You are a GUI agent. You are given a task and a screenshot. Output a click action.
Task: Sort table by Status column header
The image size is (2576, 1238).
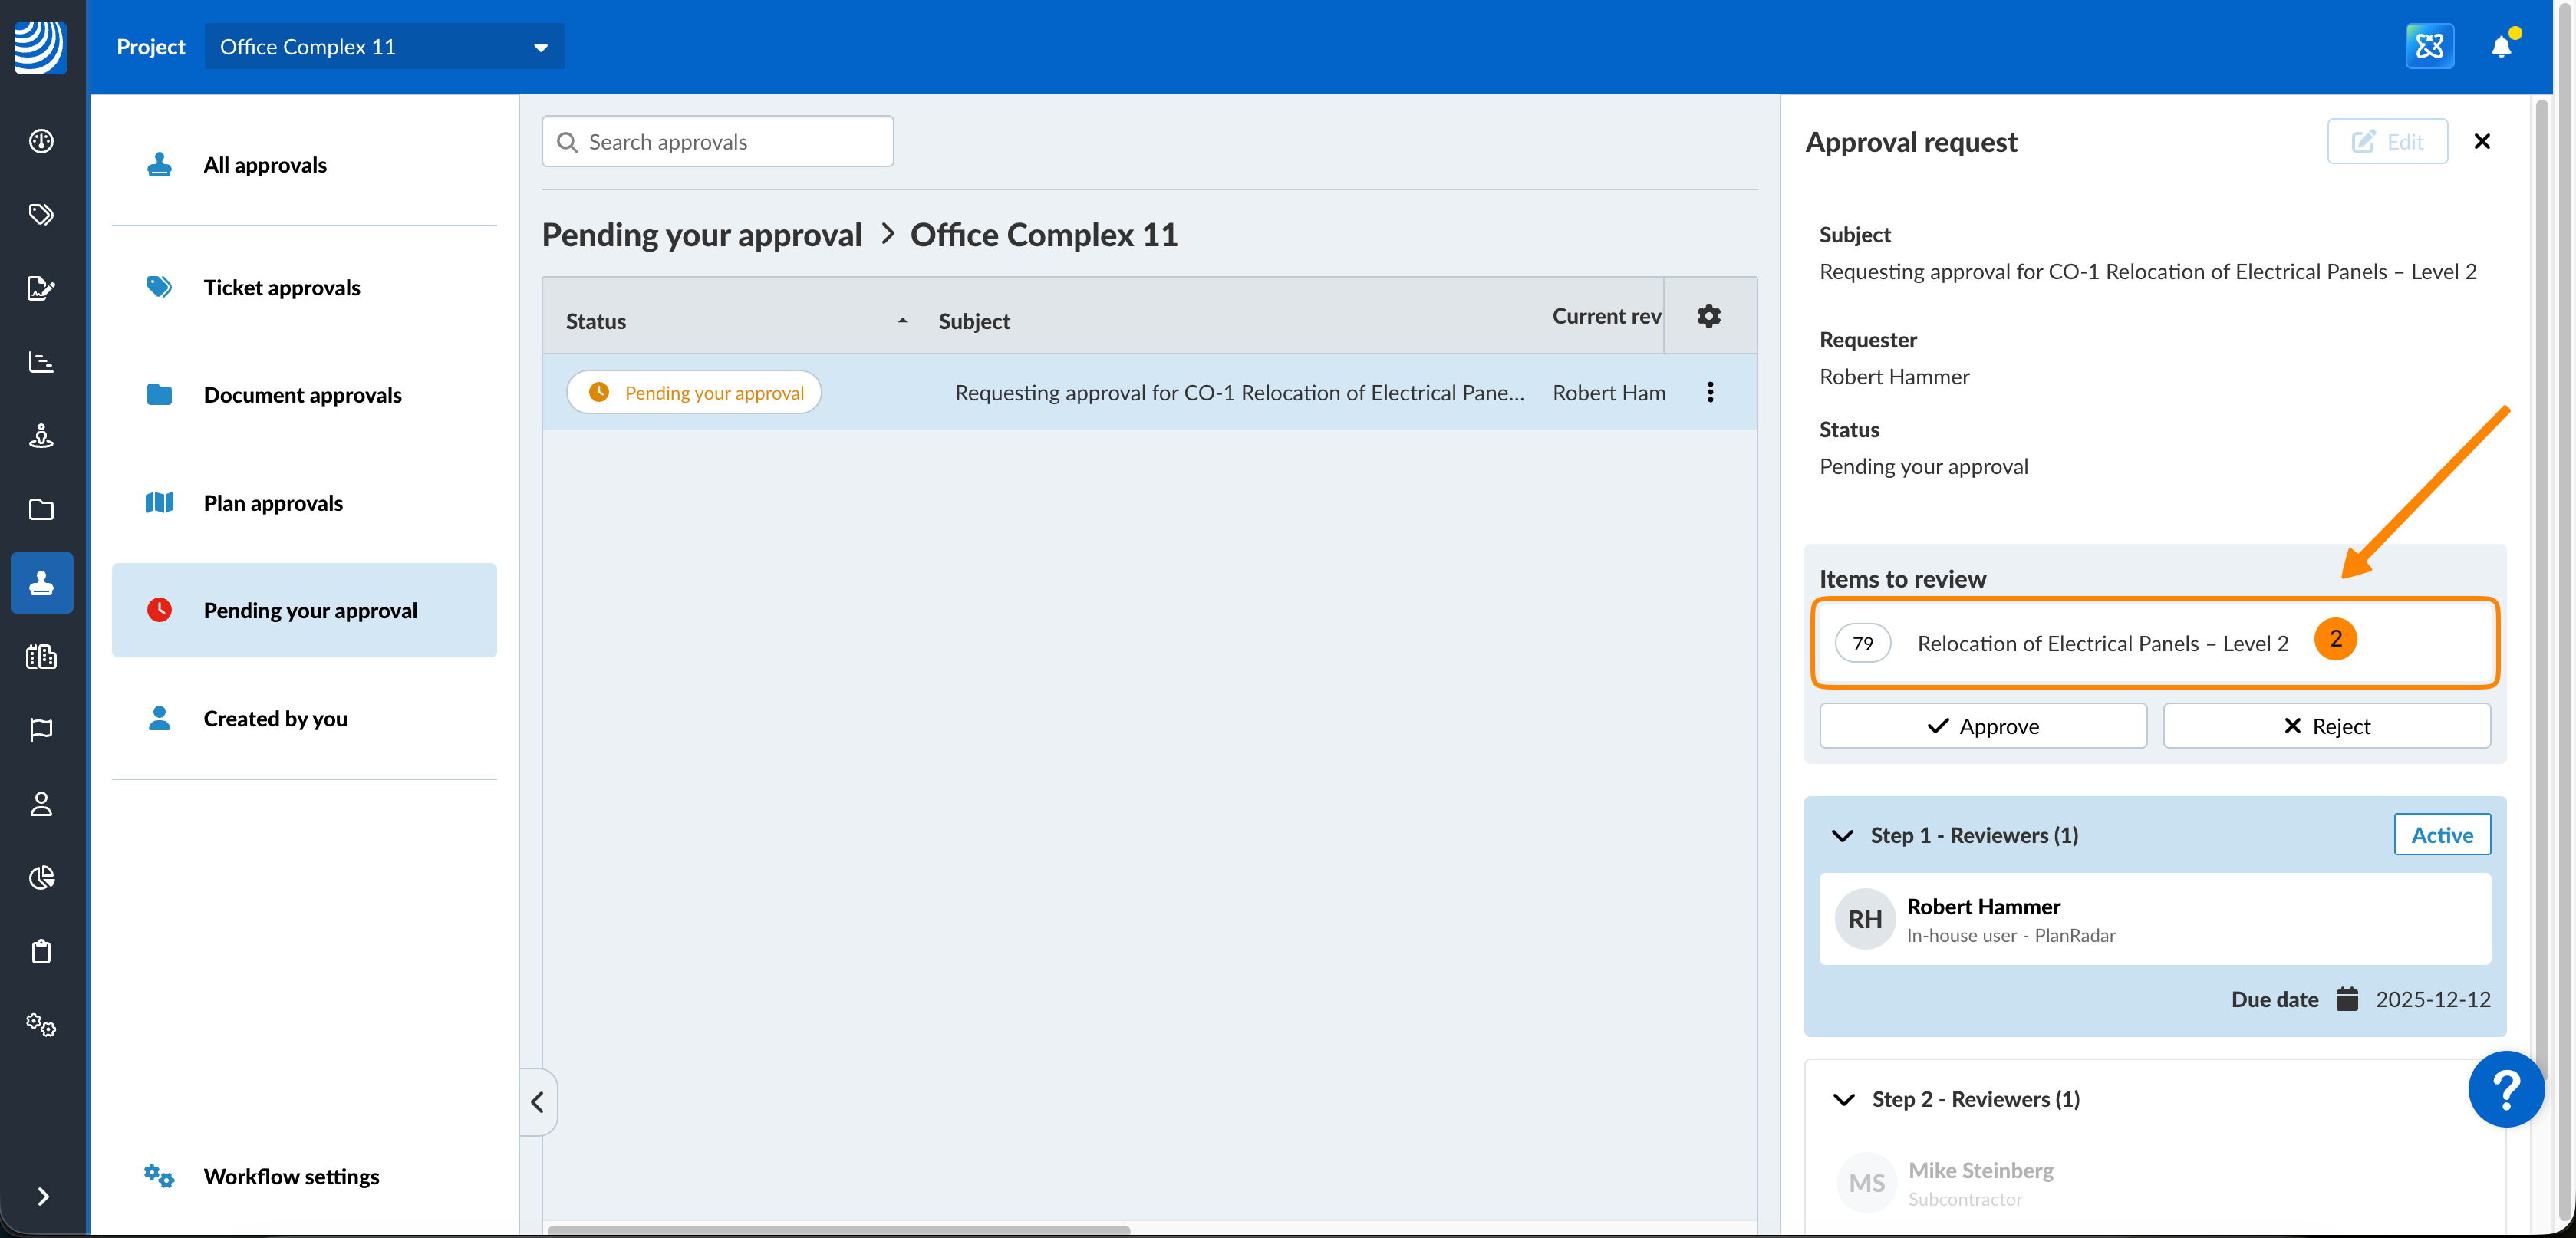click(596, 321)
